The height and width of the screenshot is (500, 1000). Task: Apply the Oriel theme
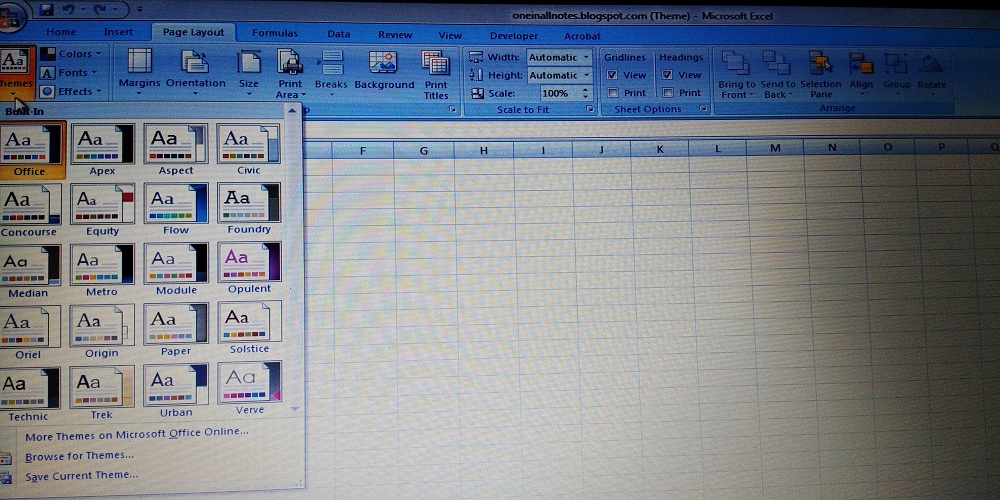pyautogui.click(x=30, y=332)
